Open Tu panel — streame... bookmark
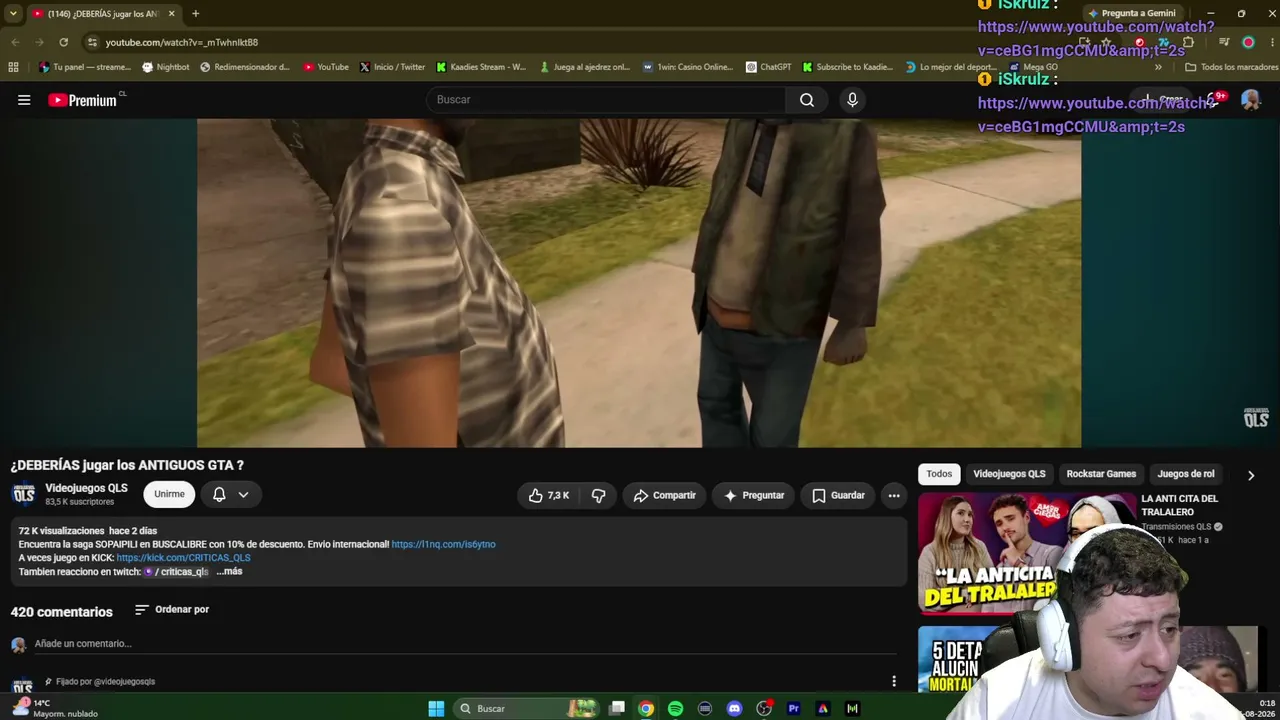Image resolution: width=1280 pixels, height=720 pixels. pyautogui.click(x=84, y=67)
